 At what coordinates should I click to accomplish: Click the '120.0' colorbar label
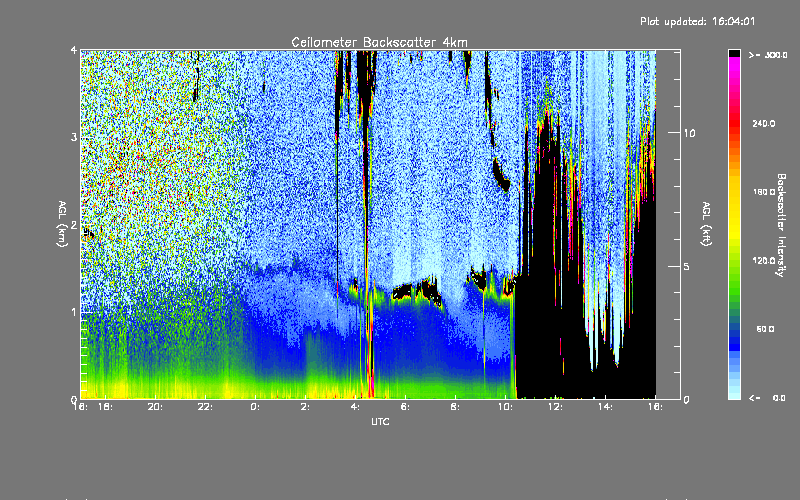(764, 261)
